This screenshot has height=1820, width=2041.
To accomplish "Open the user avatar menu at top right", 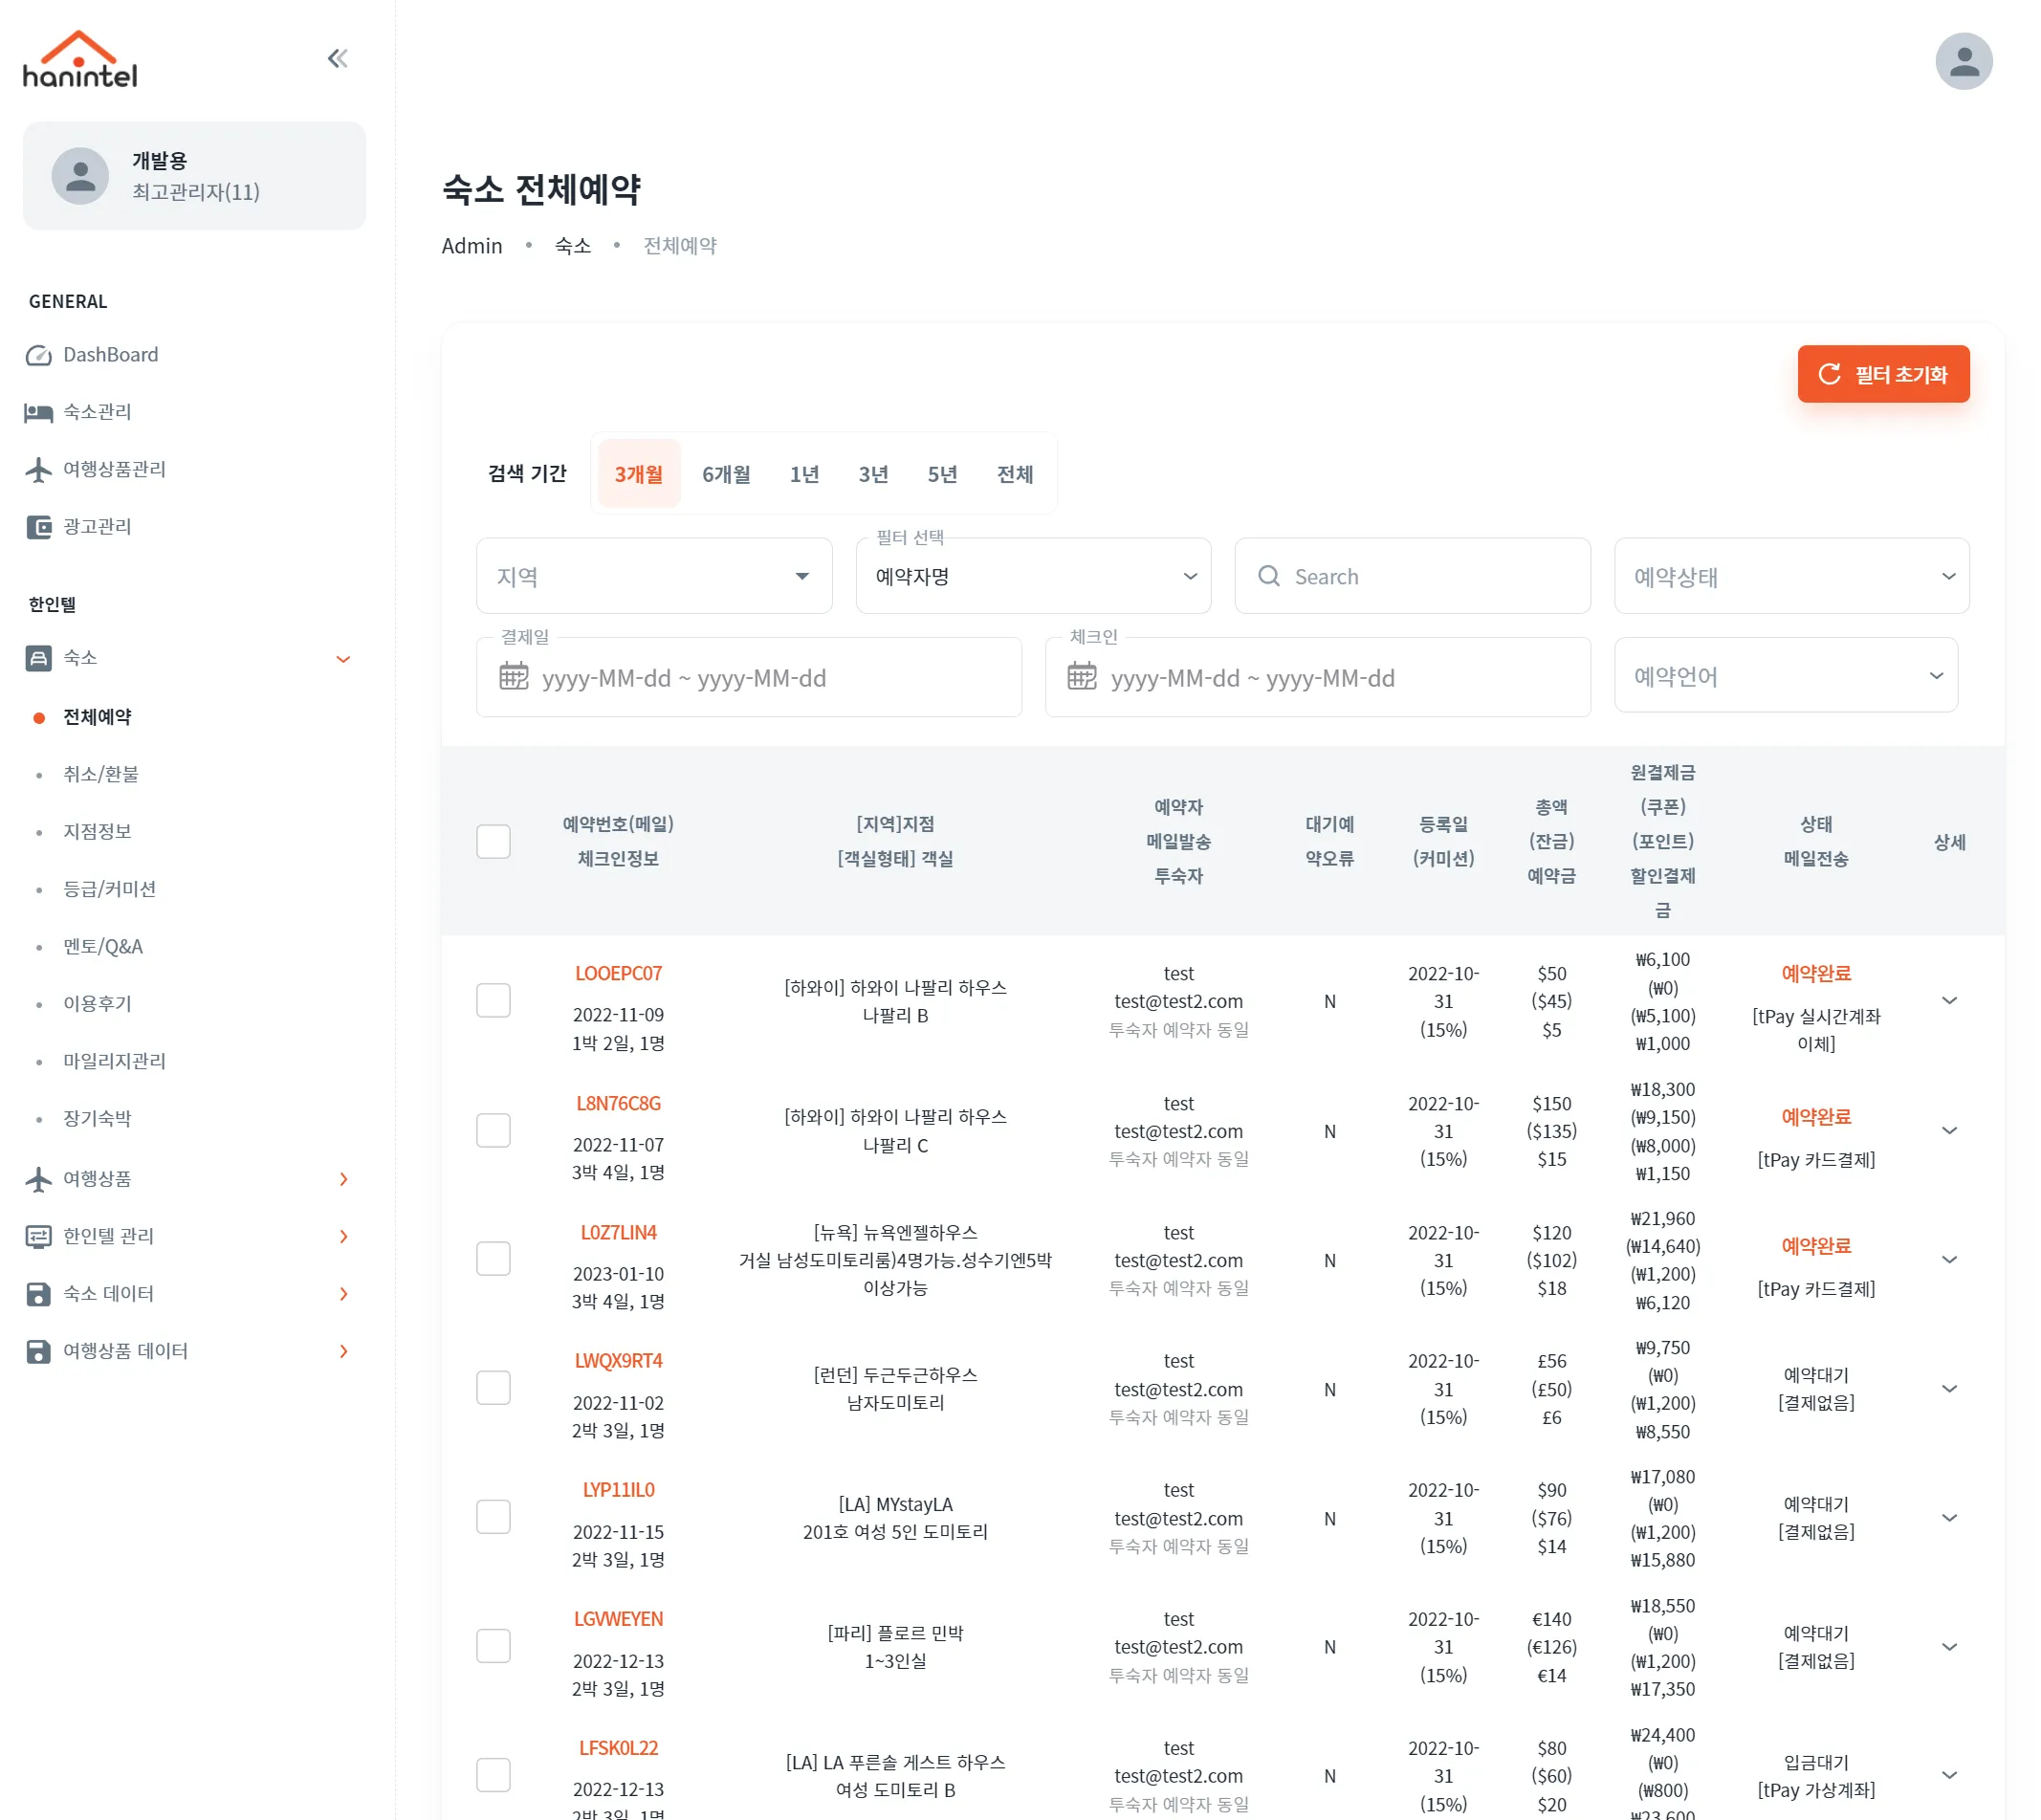I will (1963, 62).
